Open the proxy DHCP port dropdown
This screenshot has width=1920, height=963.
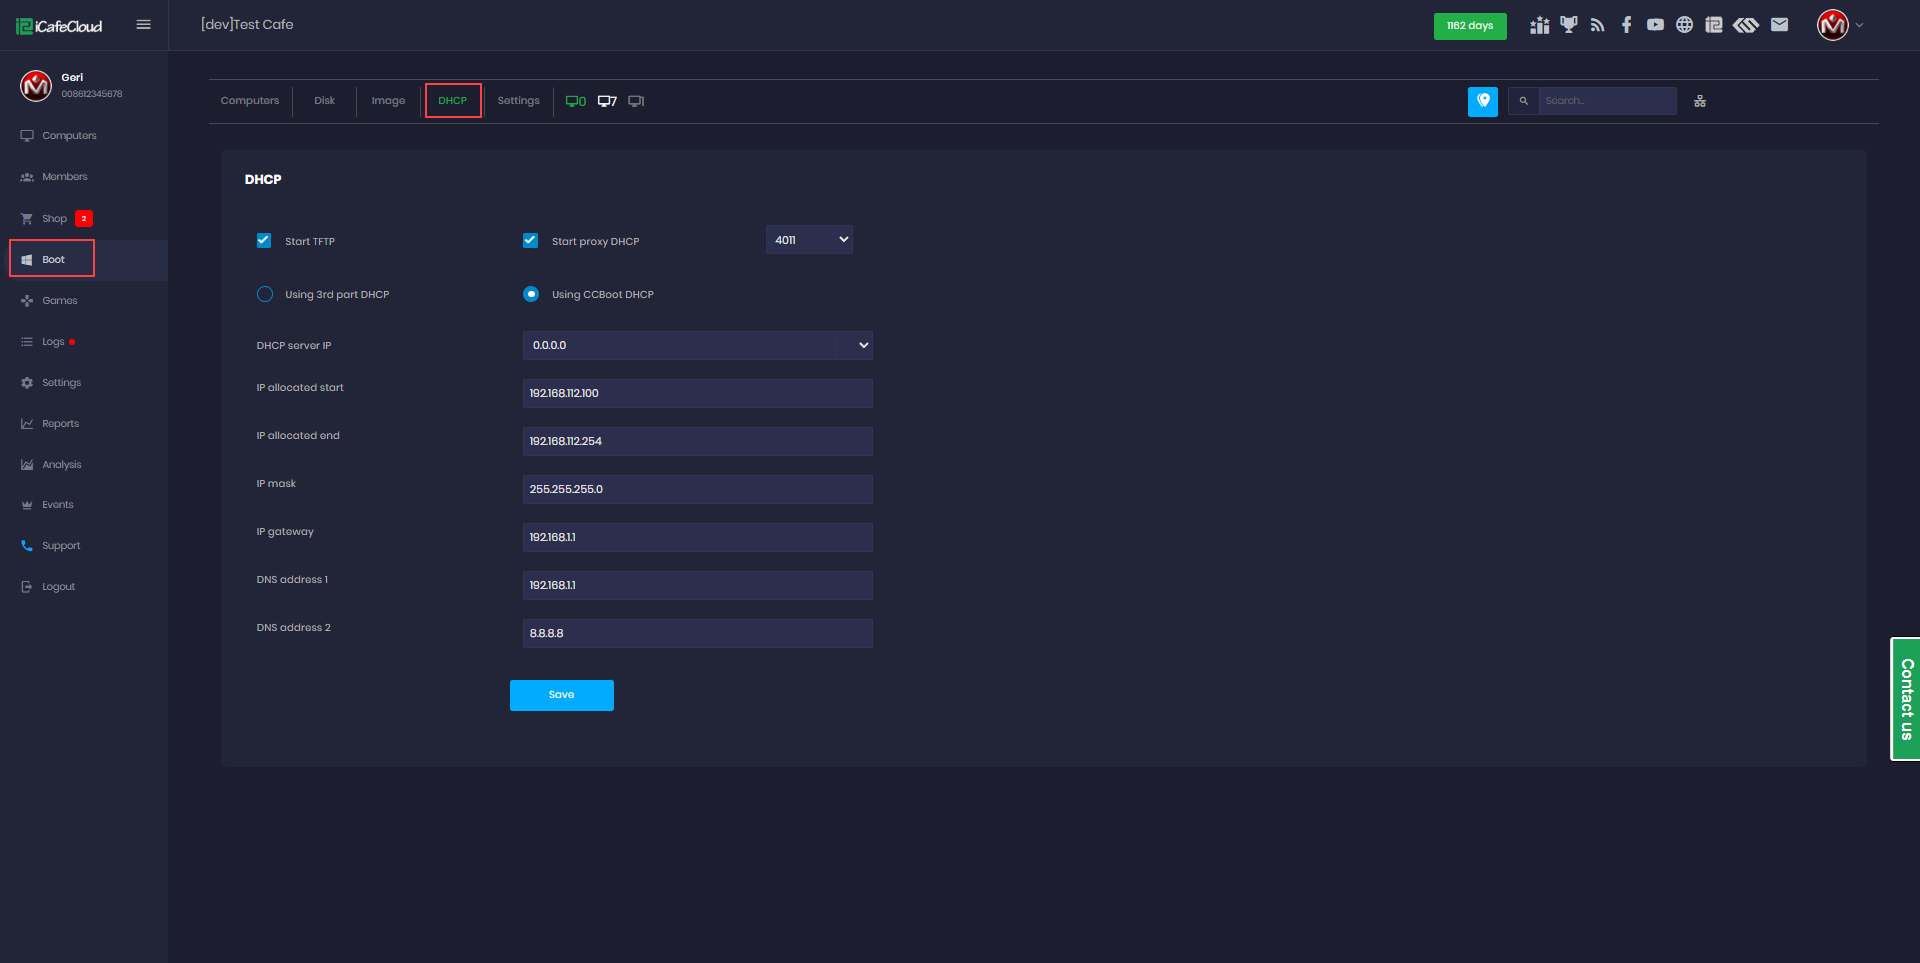[809, 239]
